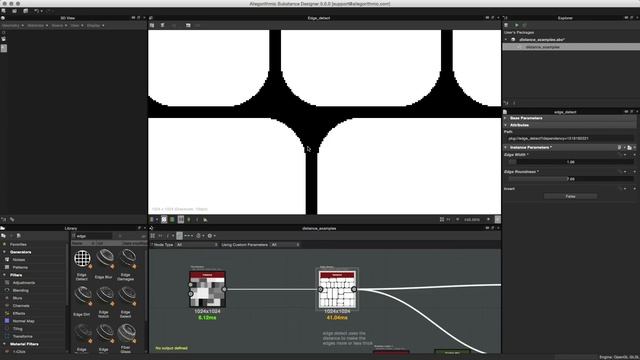This screenshot has width=640, height=360.
Task: Open the Scene menu in 3D View
Action: [x=59, y=25]
